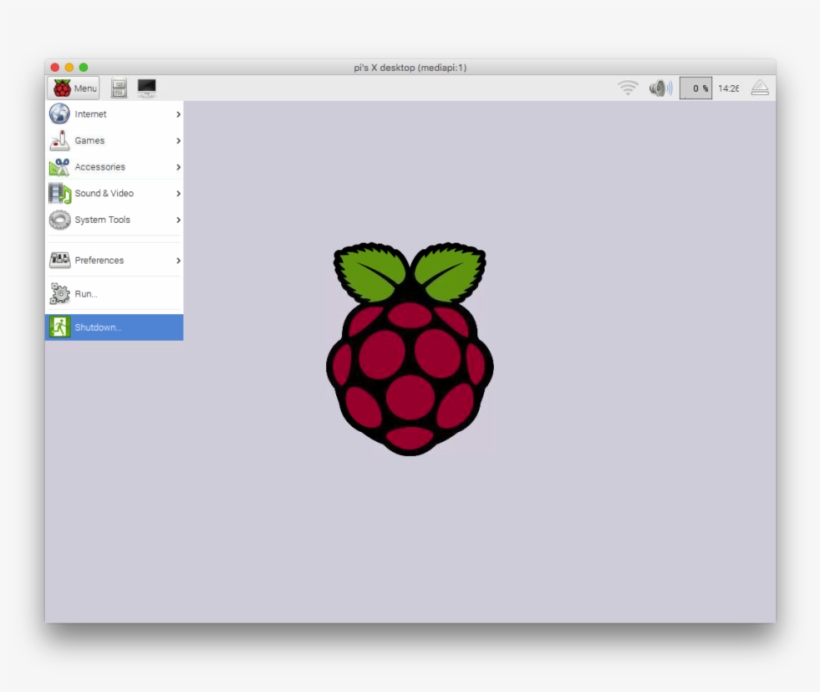
Task: Expand the Accessories submenu
Action: tap(176, 167)
